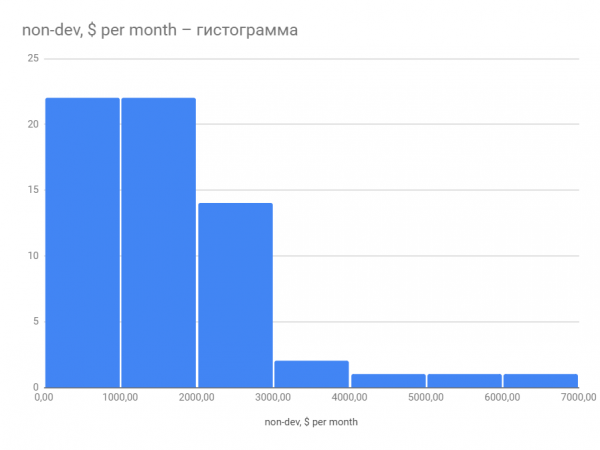This screenshot has width=600, height=450.
Task: Click the 2000,00 axis label
Action: [x=197, y=397]
